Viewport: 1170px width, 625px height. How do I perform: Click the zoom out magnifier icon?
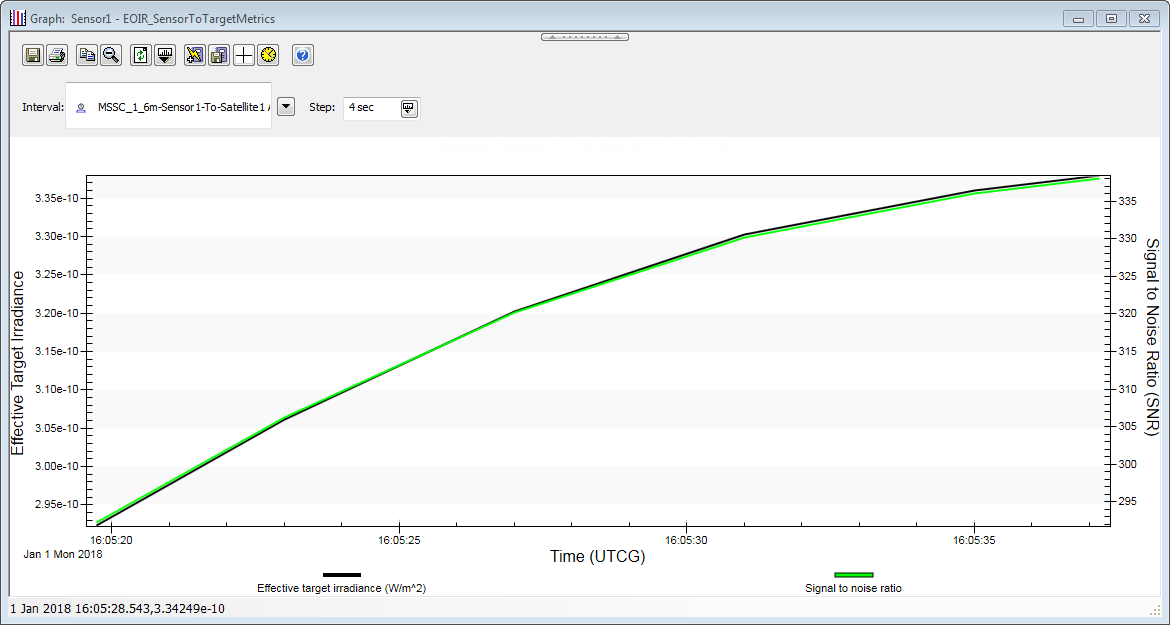click(111, 56)
